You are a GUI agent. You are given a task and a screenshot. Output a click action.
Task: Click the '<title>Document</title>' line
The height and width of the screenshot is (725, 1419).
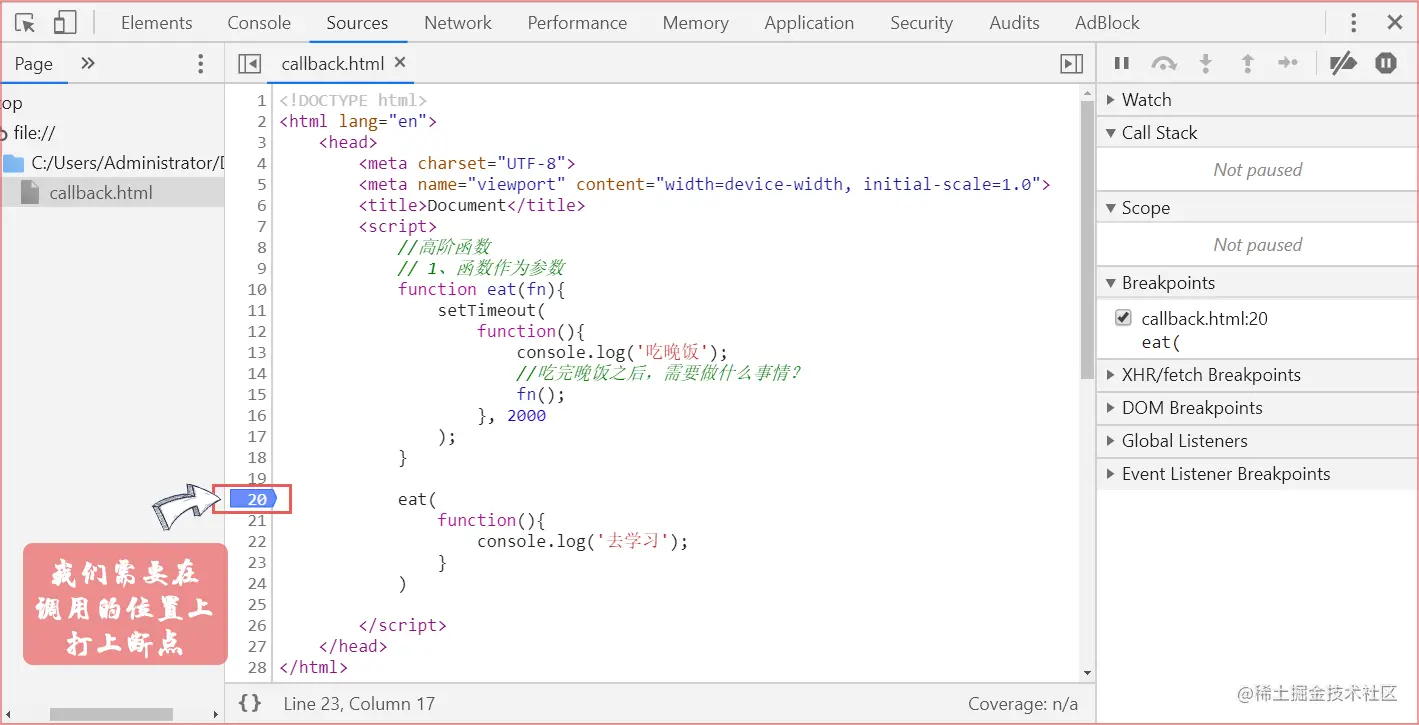pos(472,205)
